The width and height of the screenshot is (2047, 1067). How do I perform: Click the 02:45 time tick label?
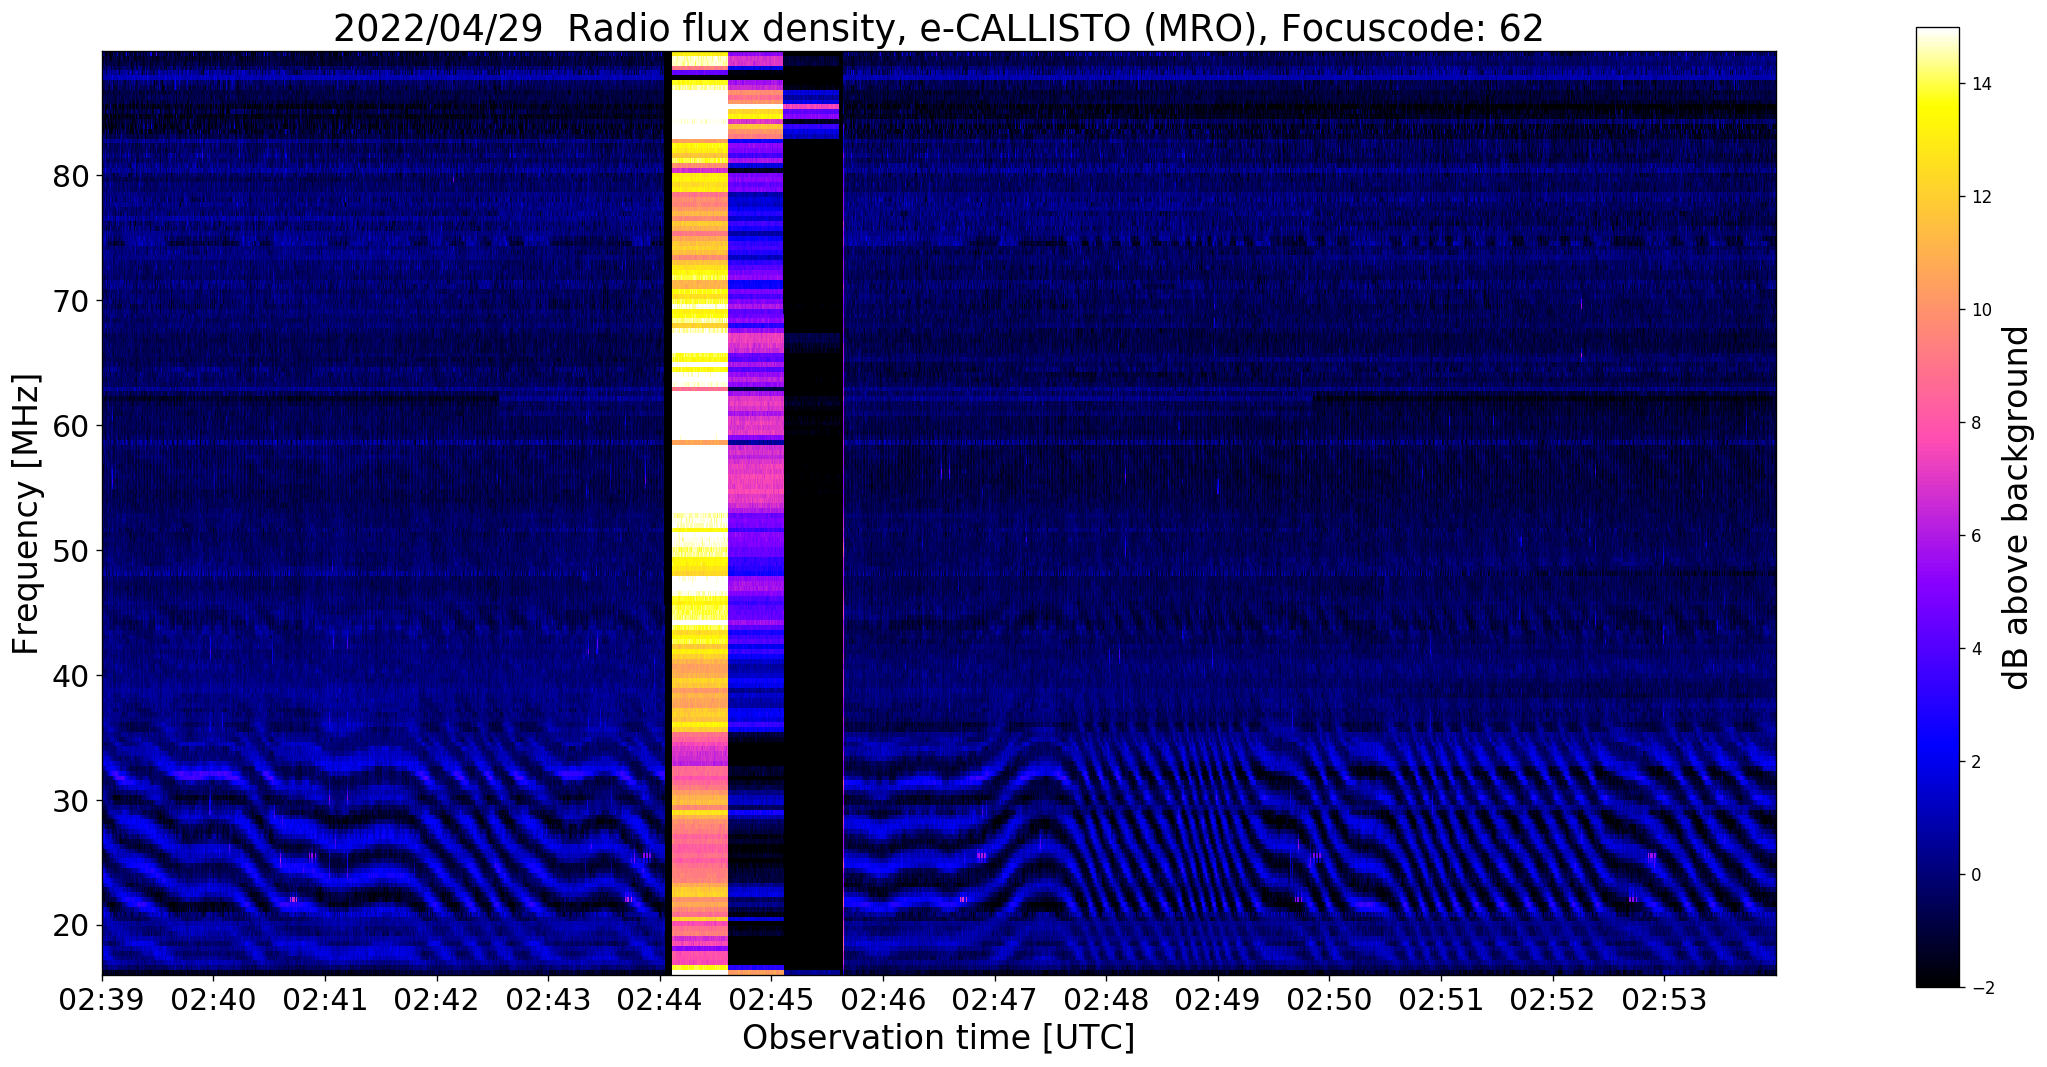pyautogui.click(x=772, y=999)
